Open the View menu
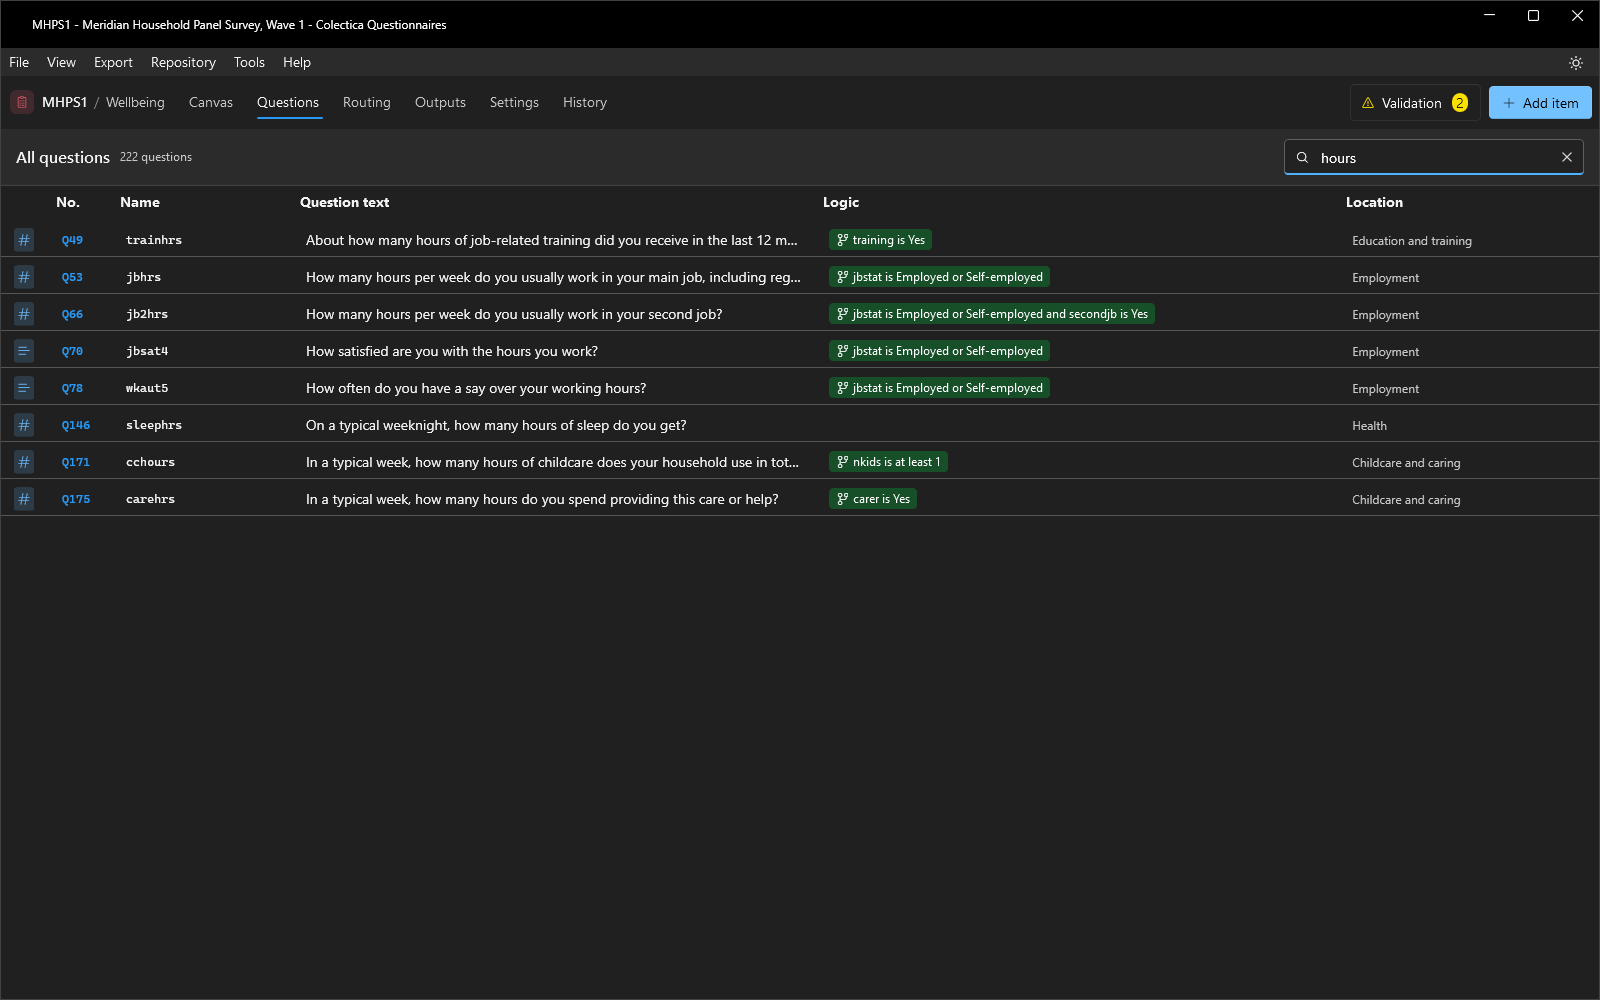This screenshot has height=1000, width=1600. pos(61,62)
